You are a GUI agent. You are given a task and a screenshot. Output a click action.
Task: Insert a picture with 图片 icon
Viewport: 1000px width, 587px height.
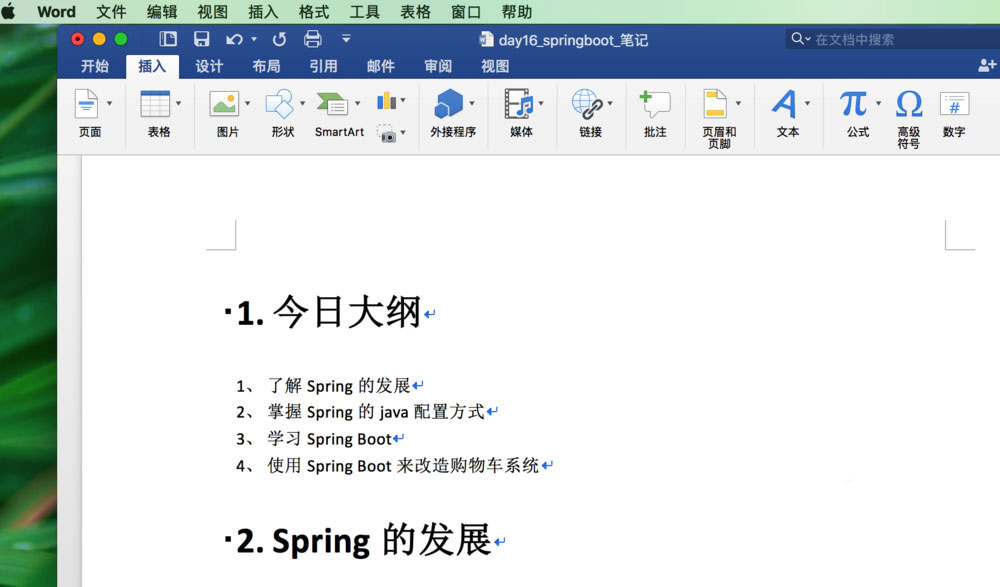pos(224,104)
